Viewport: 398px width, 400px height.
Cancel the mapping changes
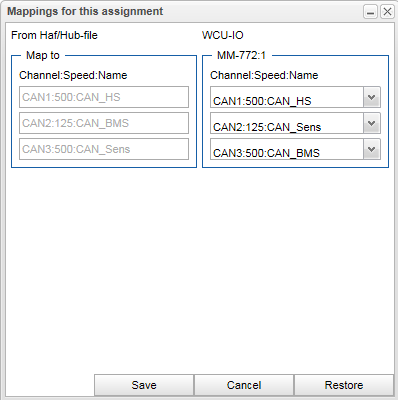coord(244,385)
